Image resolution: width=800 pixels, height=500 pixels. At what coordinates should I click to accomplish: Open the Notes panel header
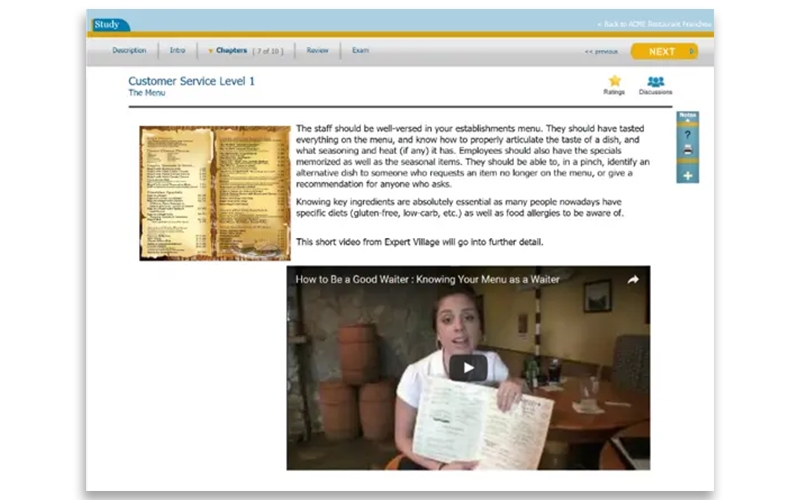[687, 116]
